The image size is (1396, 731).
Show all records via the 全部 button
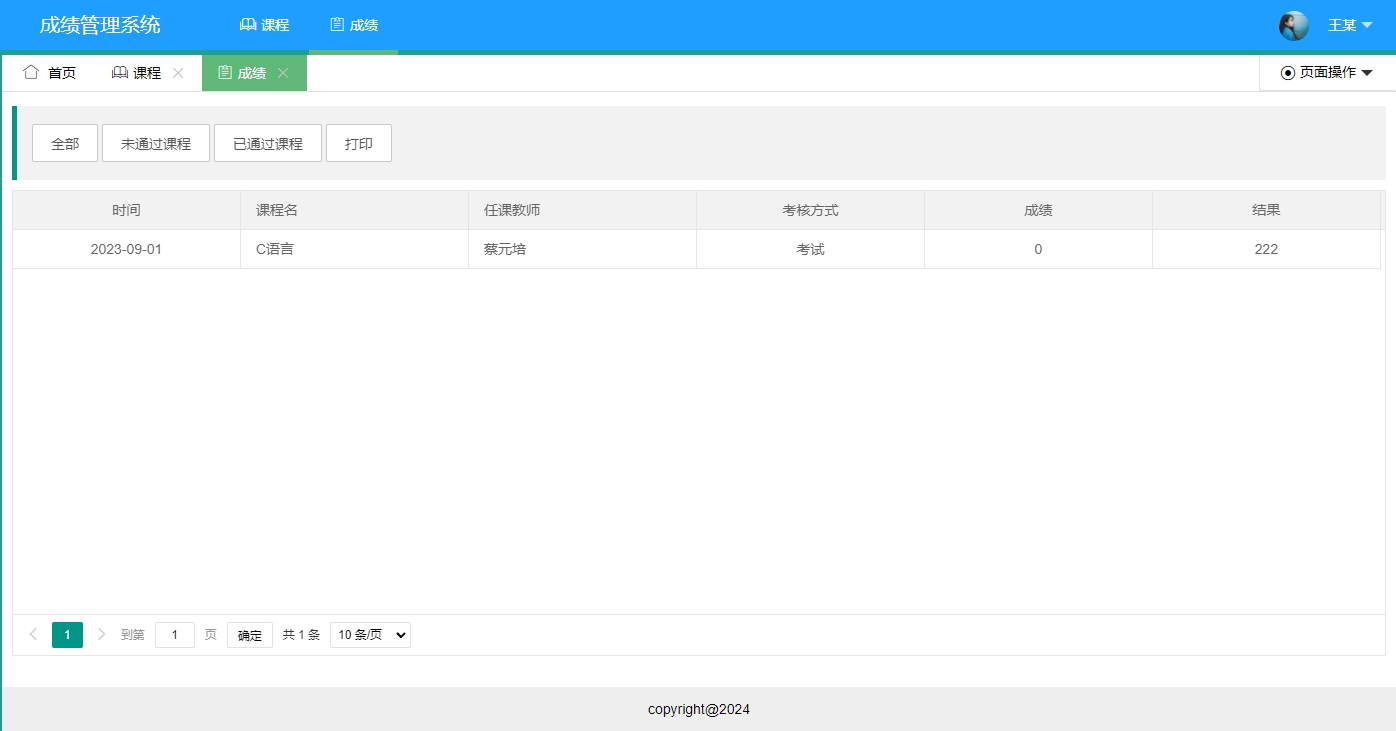coord(64,143)
